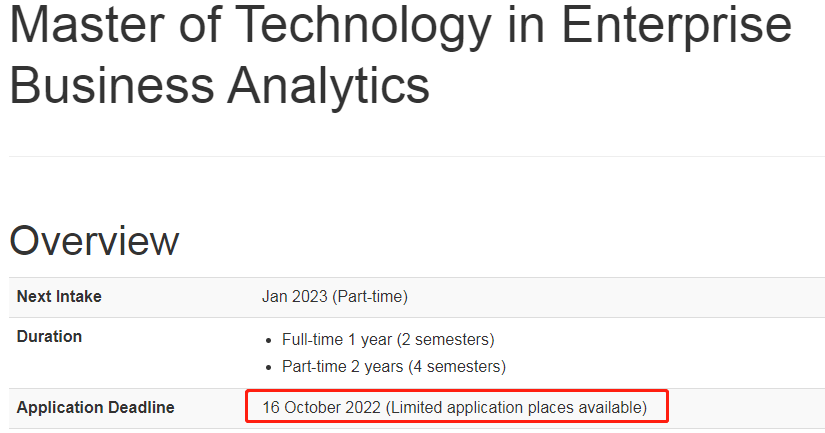
Task: Click the "Jan 2023" intake value
Action: tap(295, 297)
